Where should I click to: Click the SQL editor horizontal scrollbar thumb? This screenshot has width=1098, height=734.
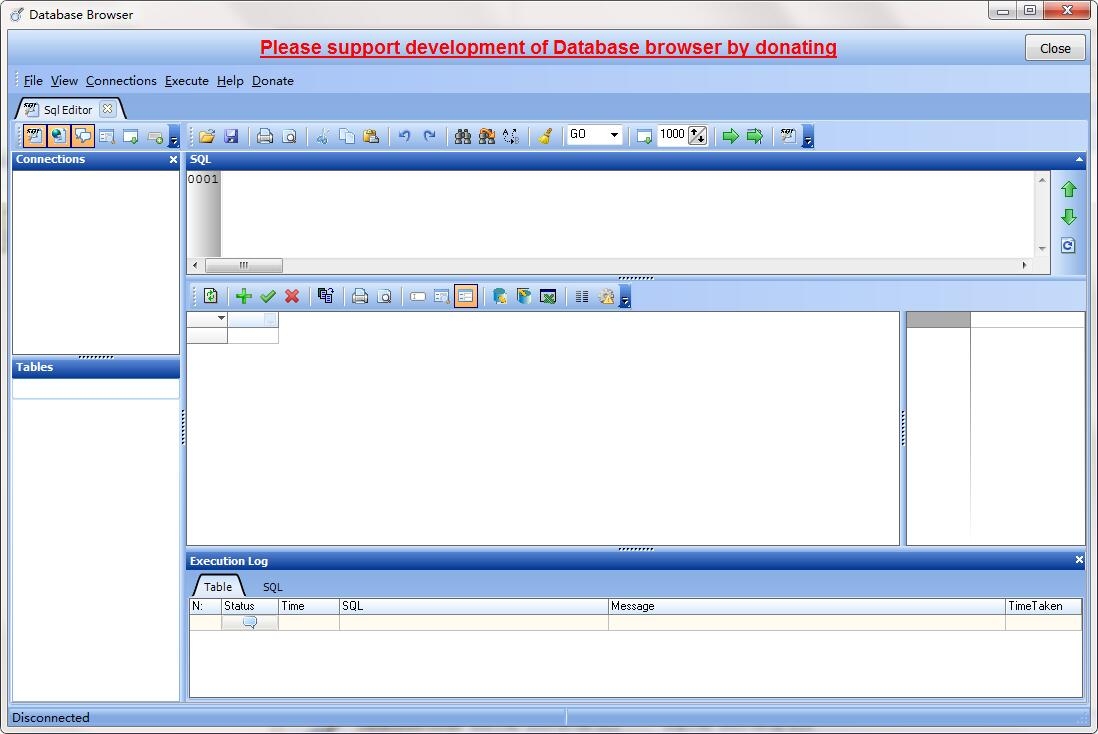[244, 265]
